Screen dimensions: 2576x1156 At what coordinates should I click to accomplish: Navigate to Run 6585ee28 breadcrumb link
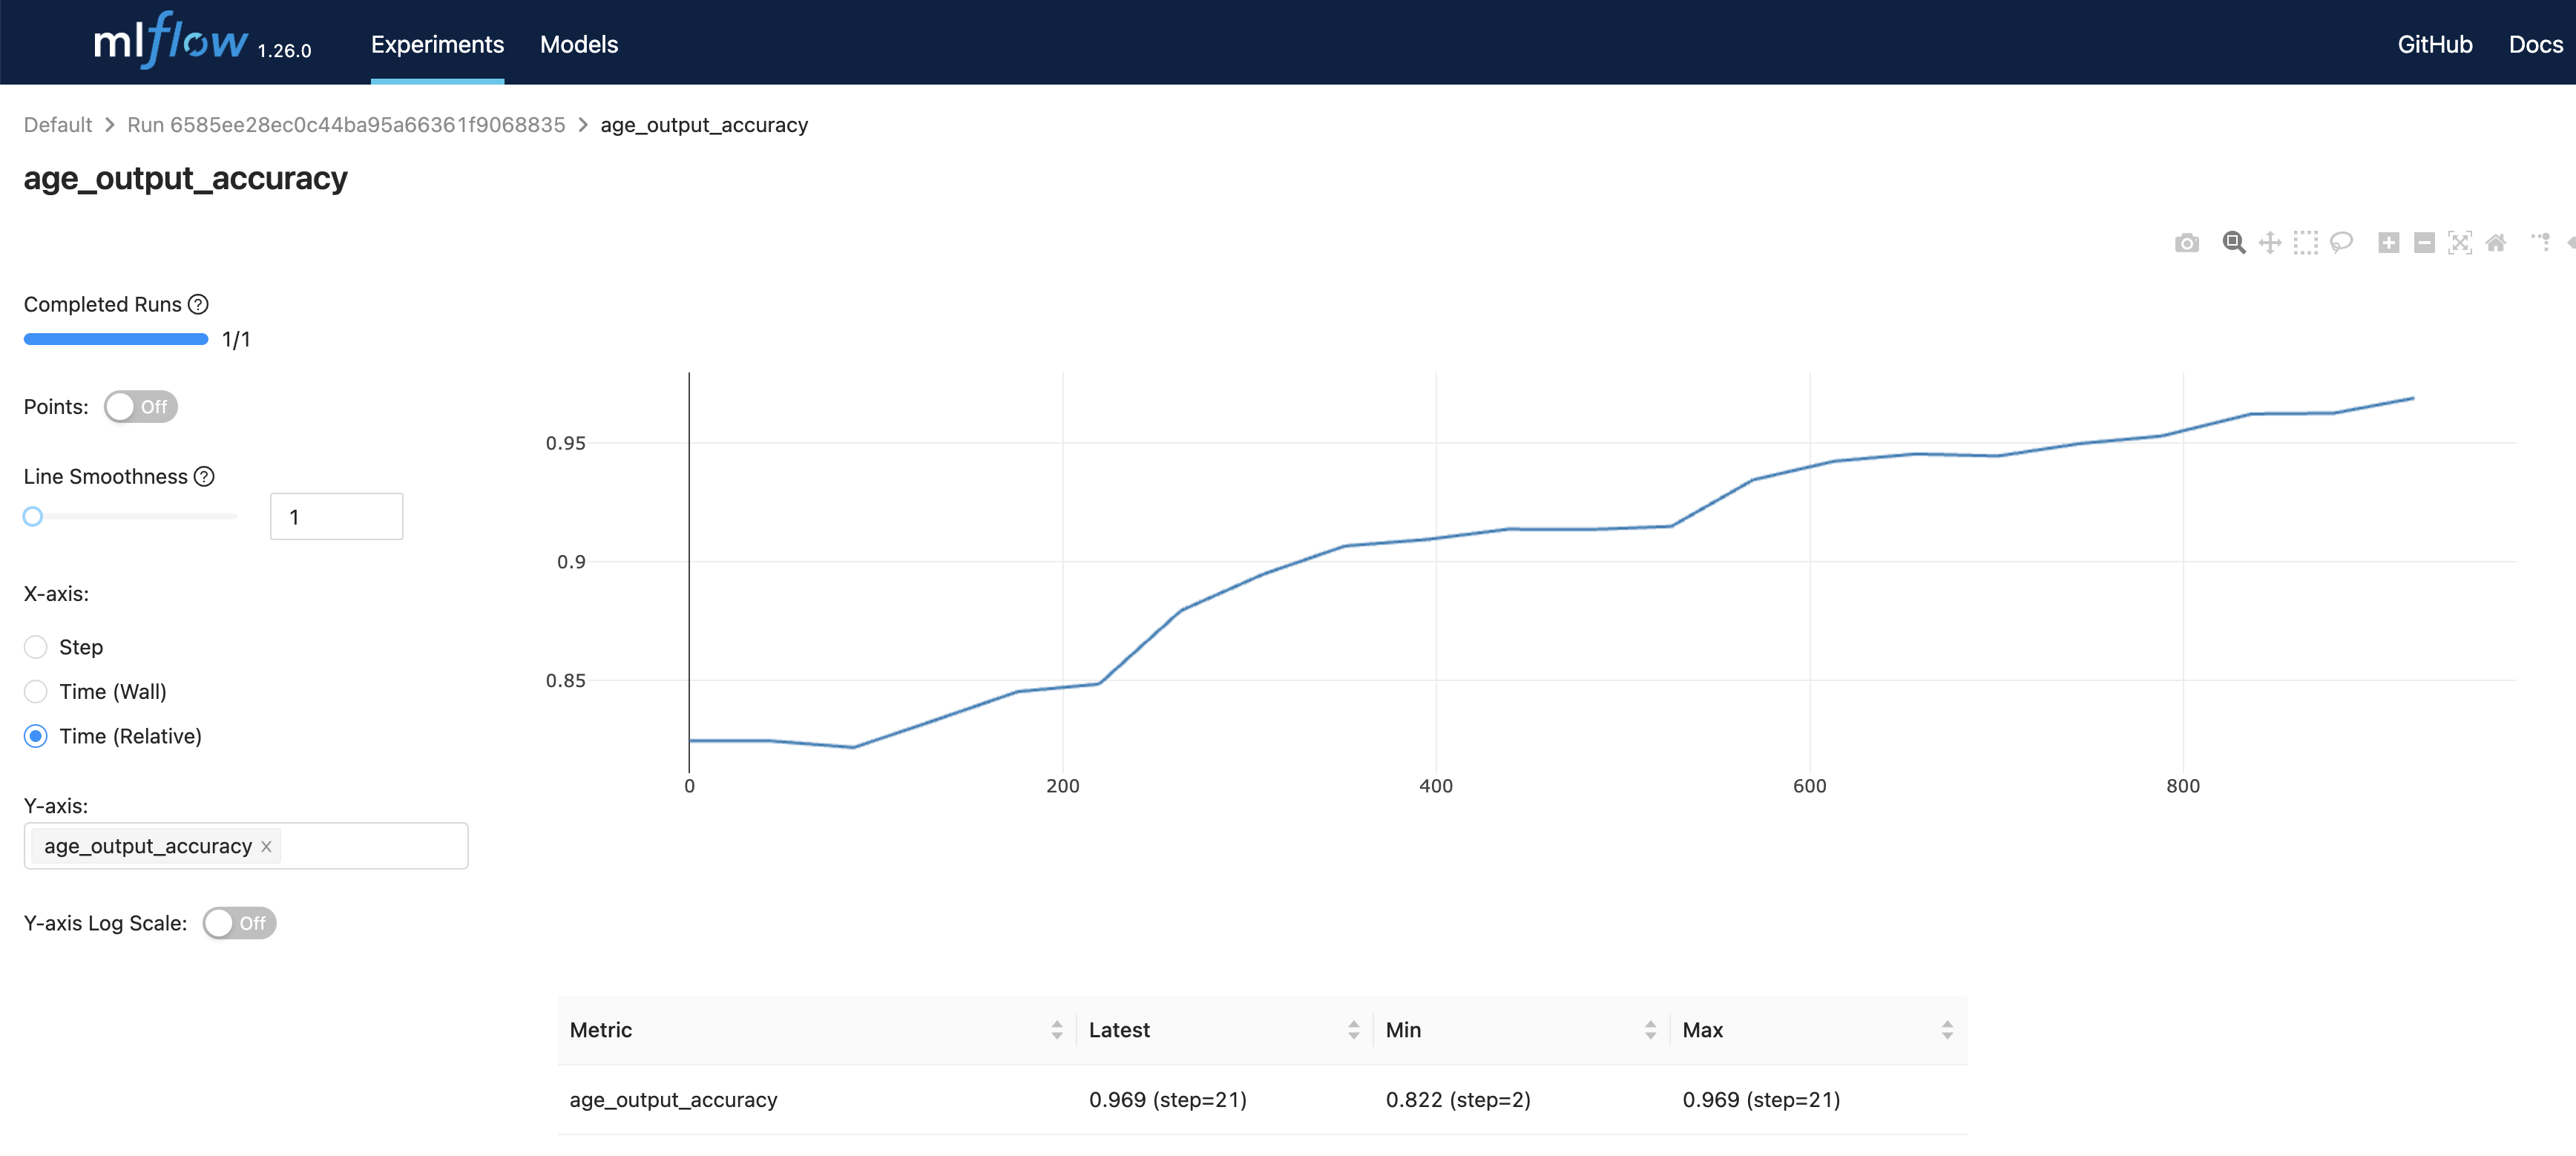(x=345, y=125)
